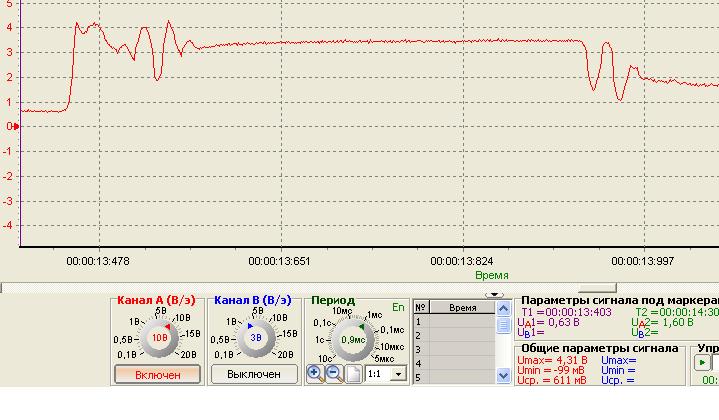Click the zoom out magnifier icon

(x=335, y=374)
